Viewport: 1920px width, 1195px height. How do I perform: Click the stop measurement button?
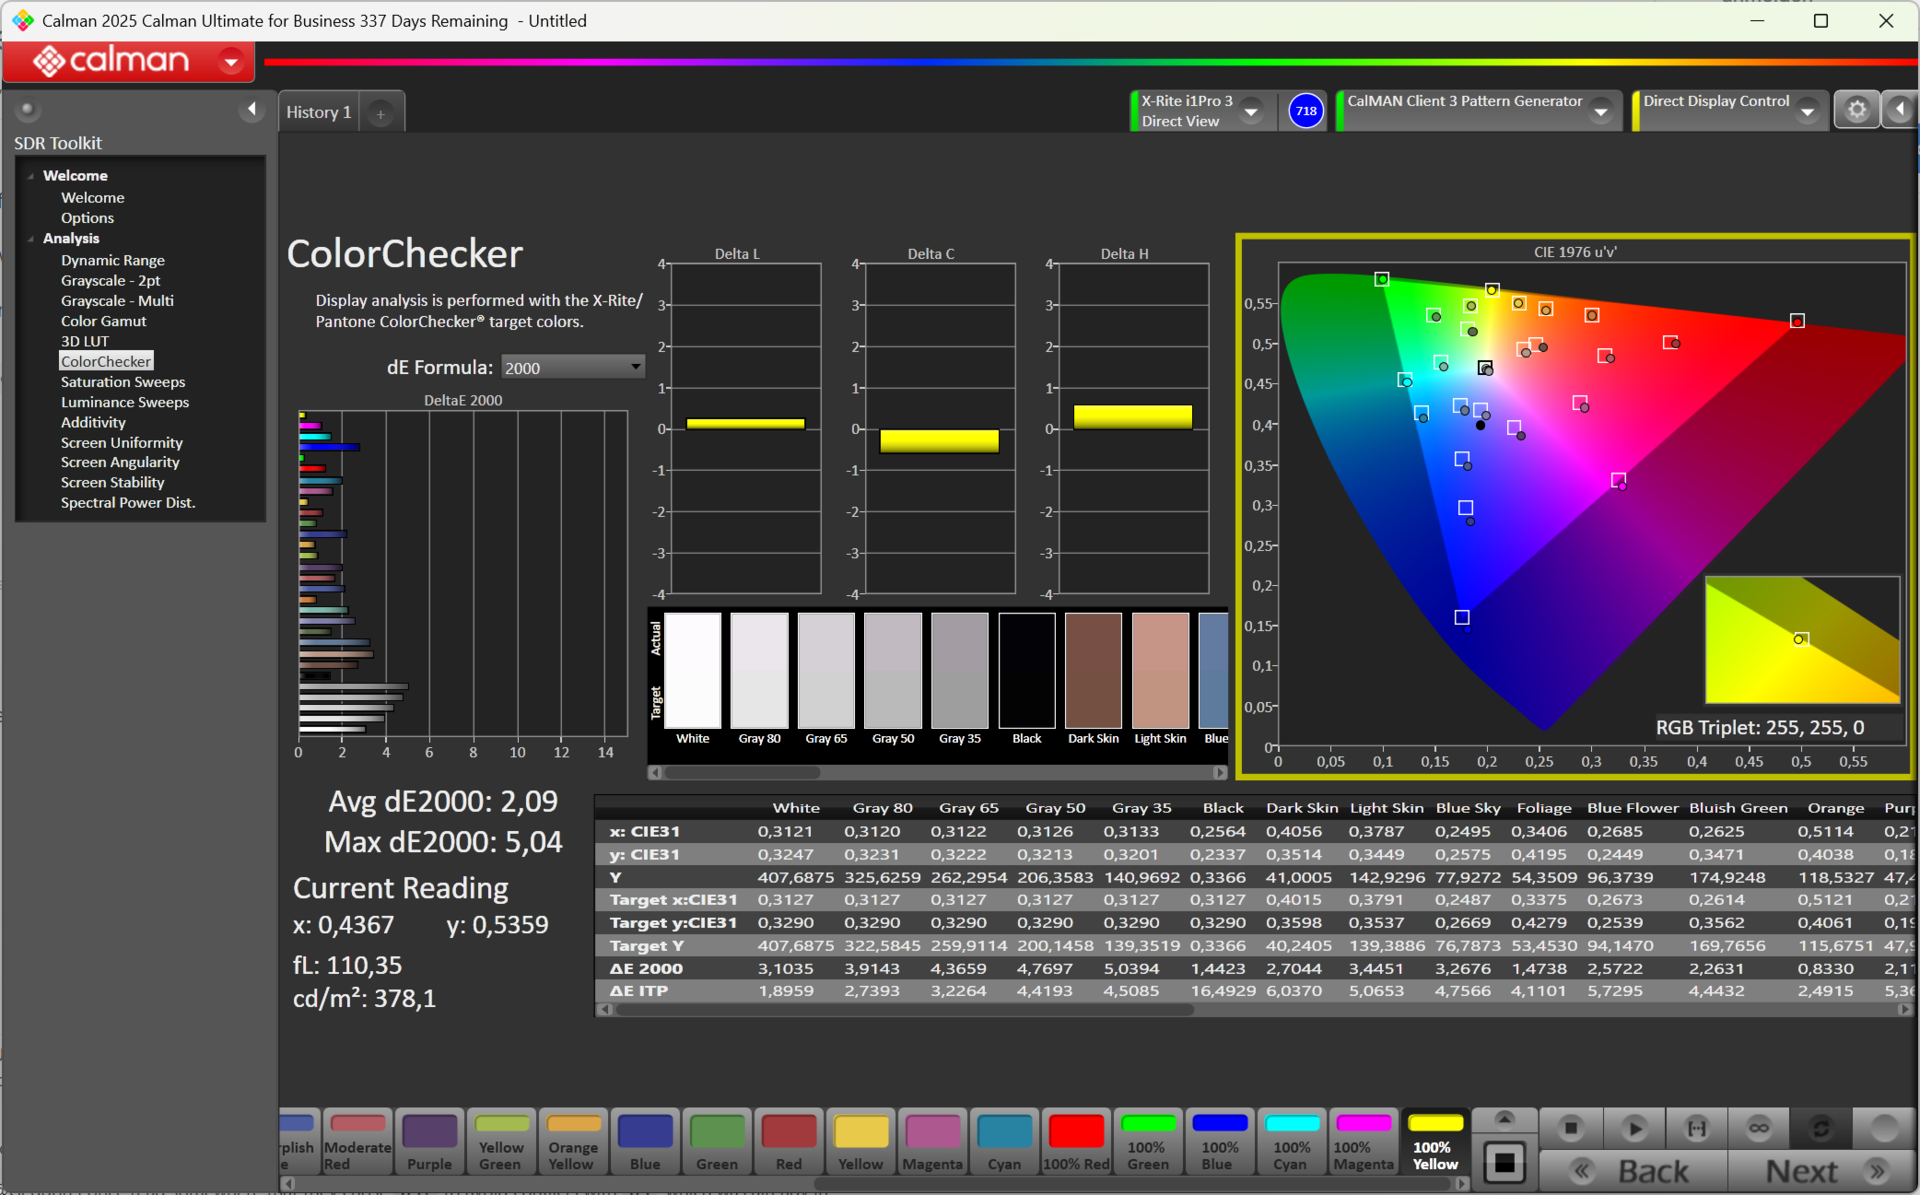tap(1570, 1128)
